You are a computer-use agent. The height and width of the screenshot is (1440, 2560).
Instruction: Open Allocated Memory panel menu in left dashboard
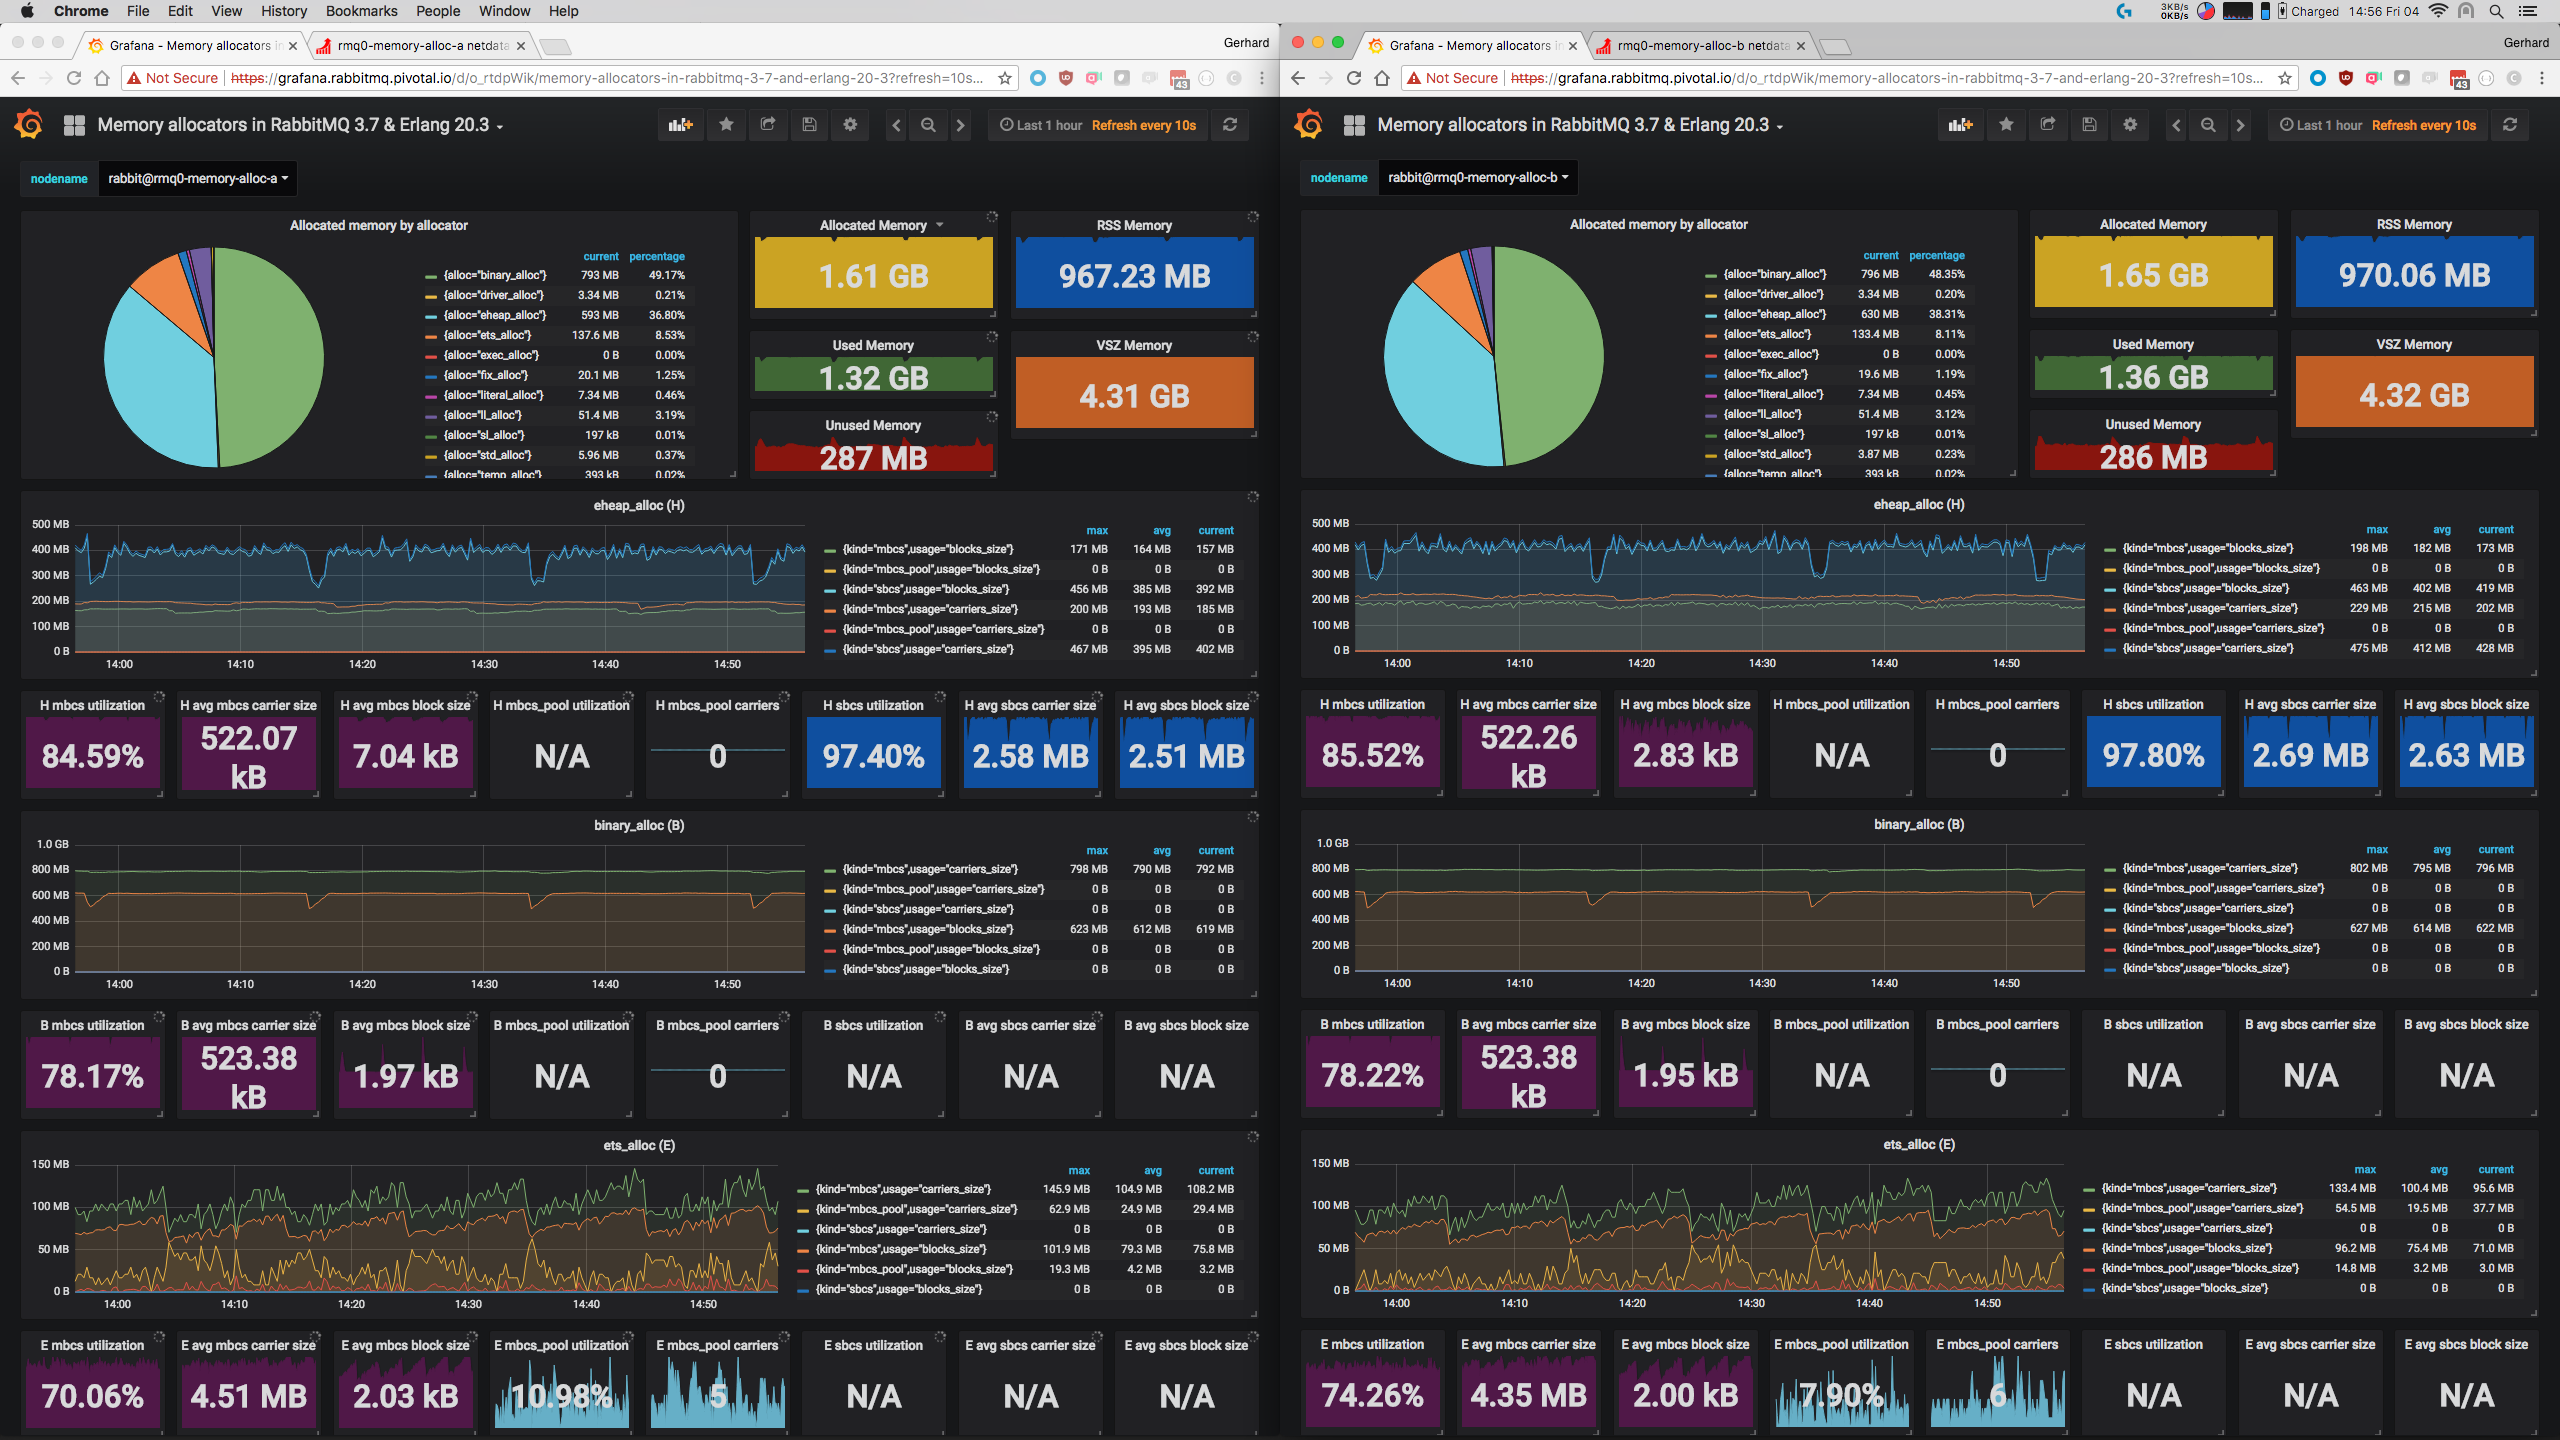pos(881,225)
